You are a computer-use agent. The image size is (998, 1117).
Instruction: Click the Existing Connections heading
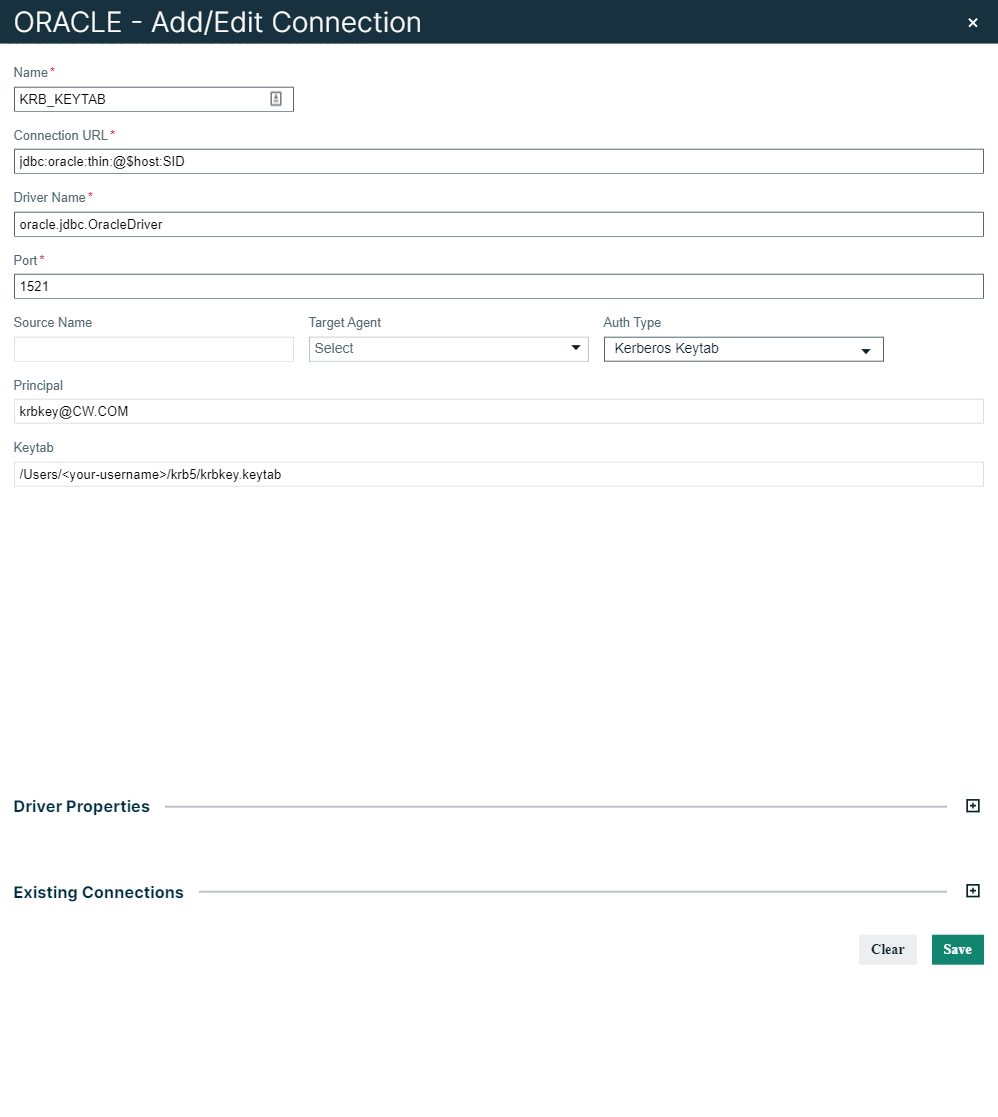[98, 892]
